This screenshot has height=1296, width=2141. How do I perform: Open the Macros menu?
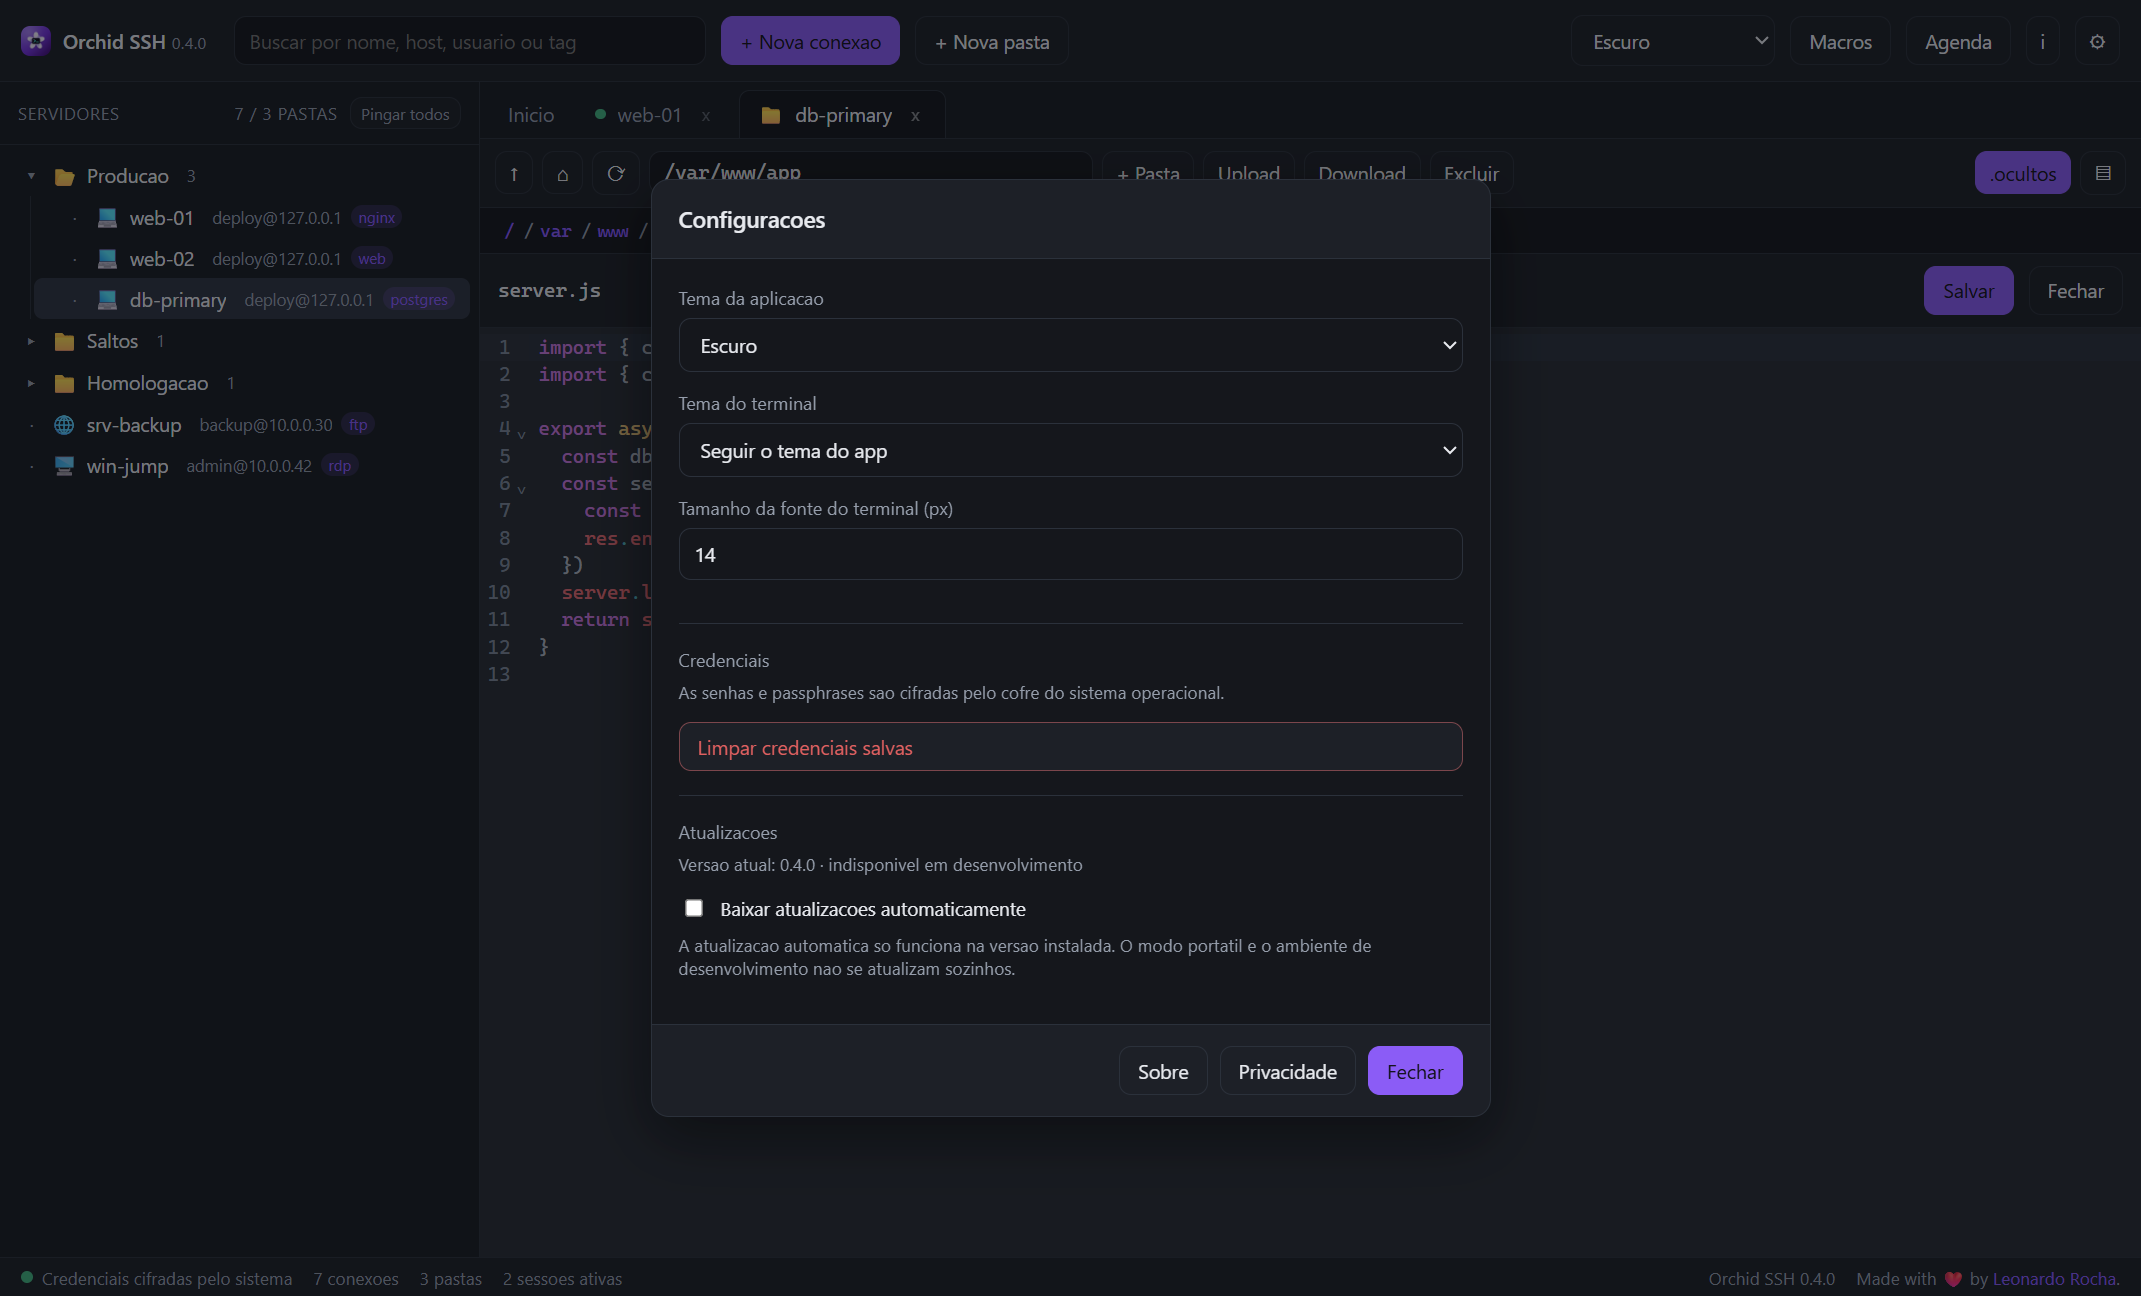pos(1840,41)
